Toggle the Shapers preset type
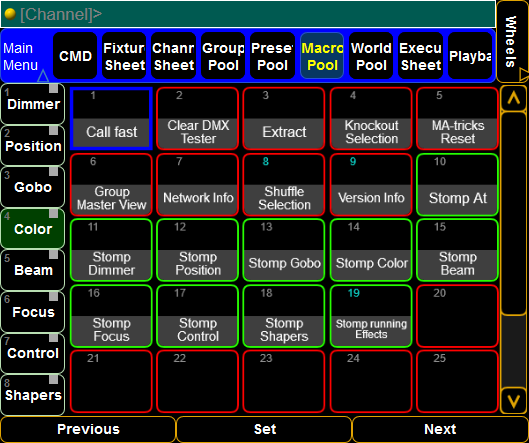 (x=33, y=395)
